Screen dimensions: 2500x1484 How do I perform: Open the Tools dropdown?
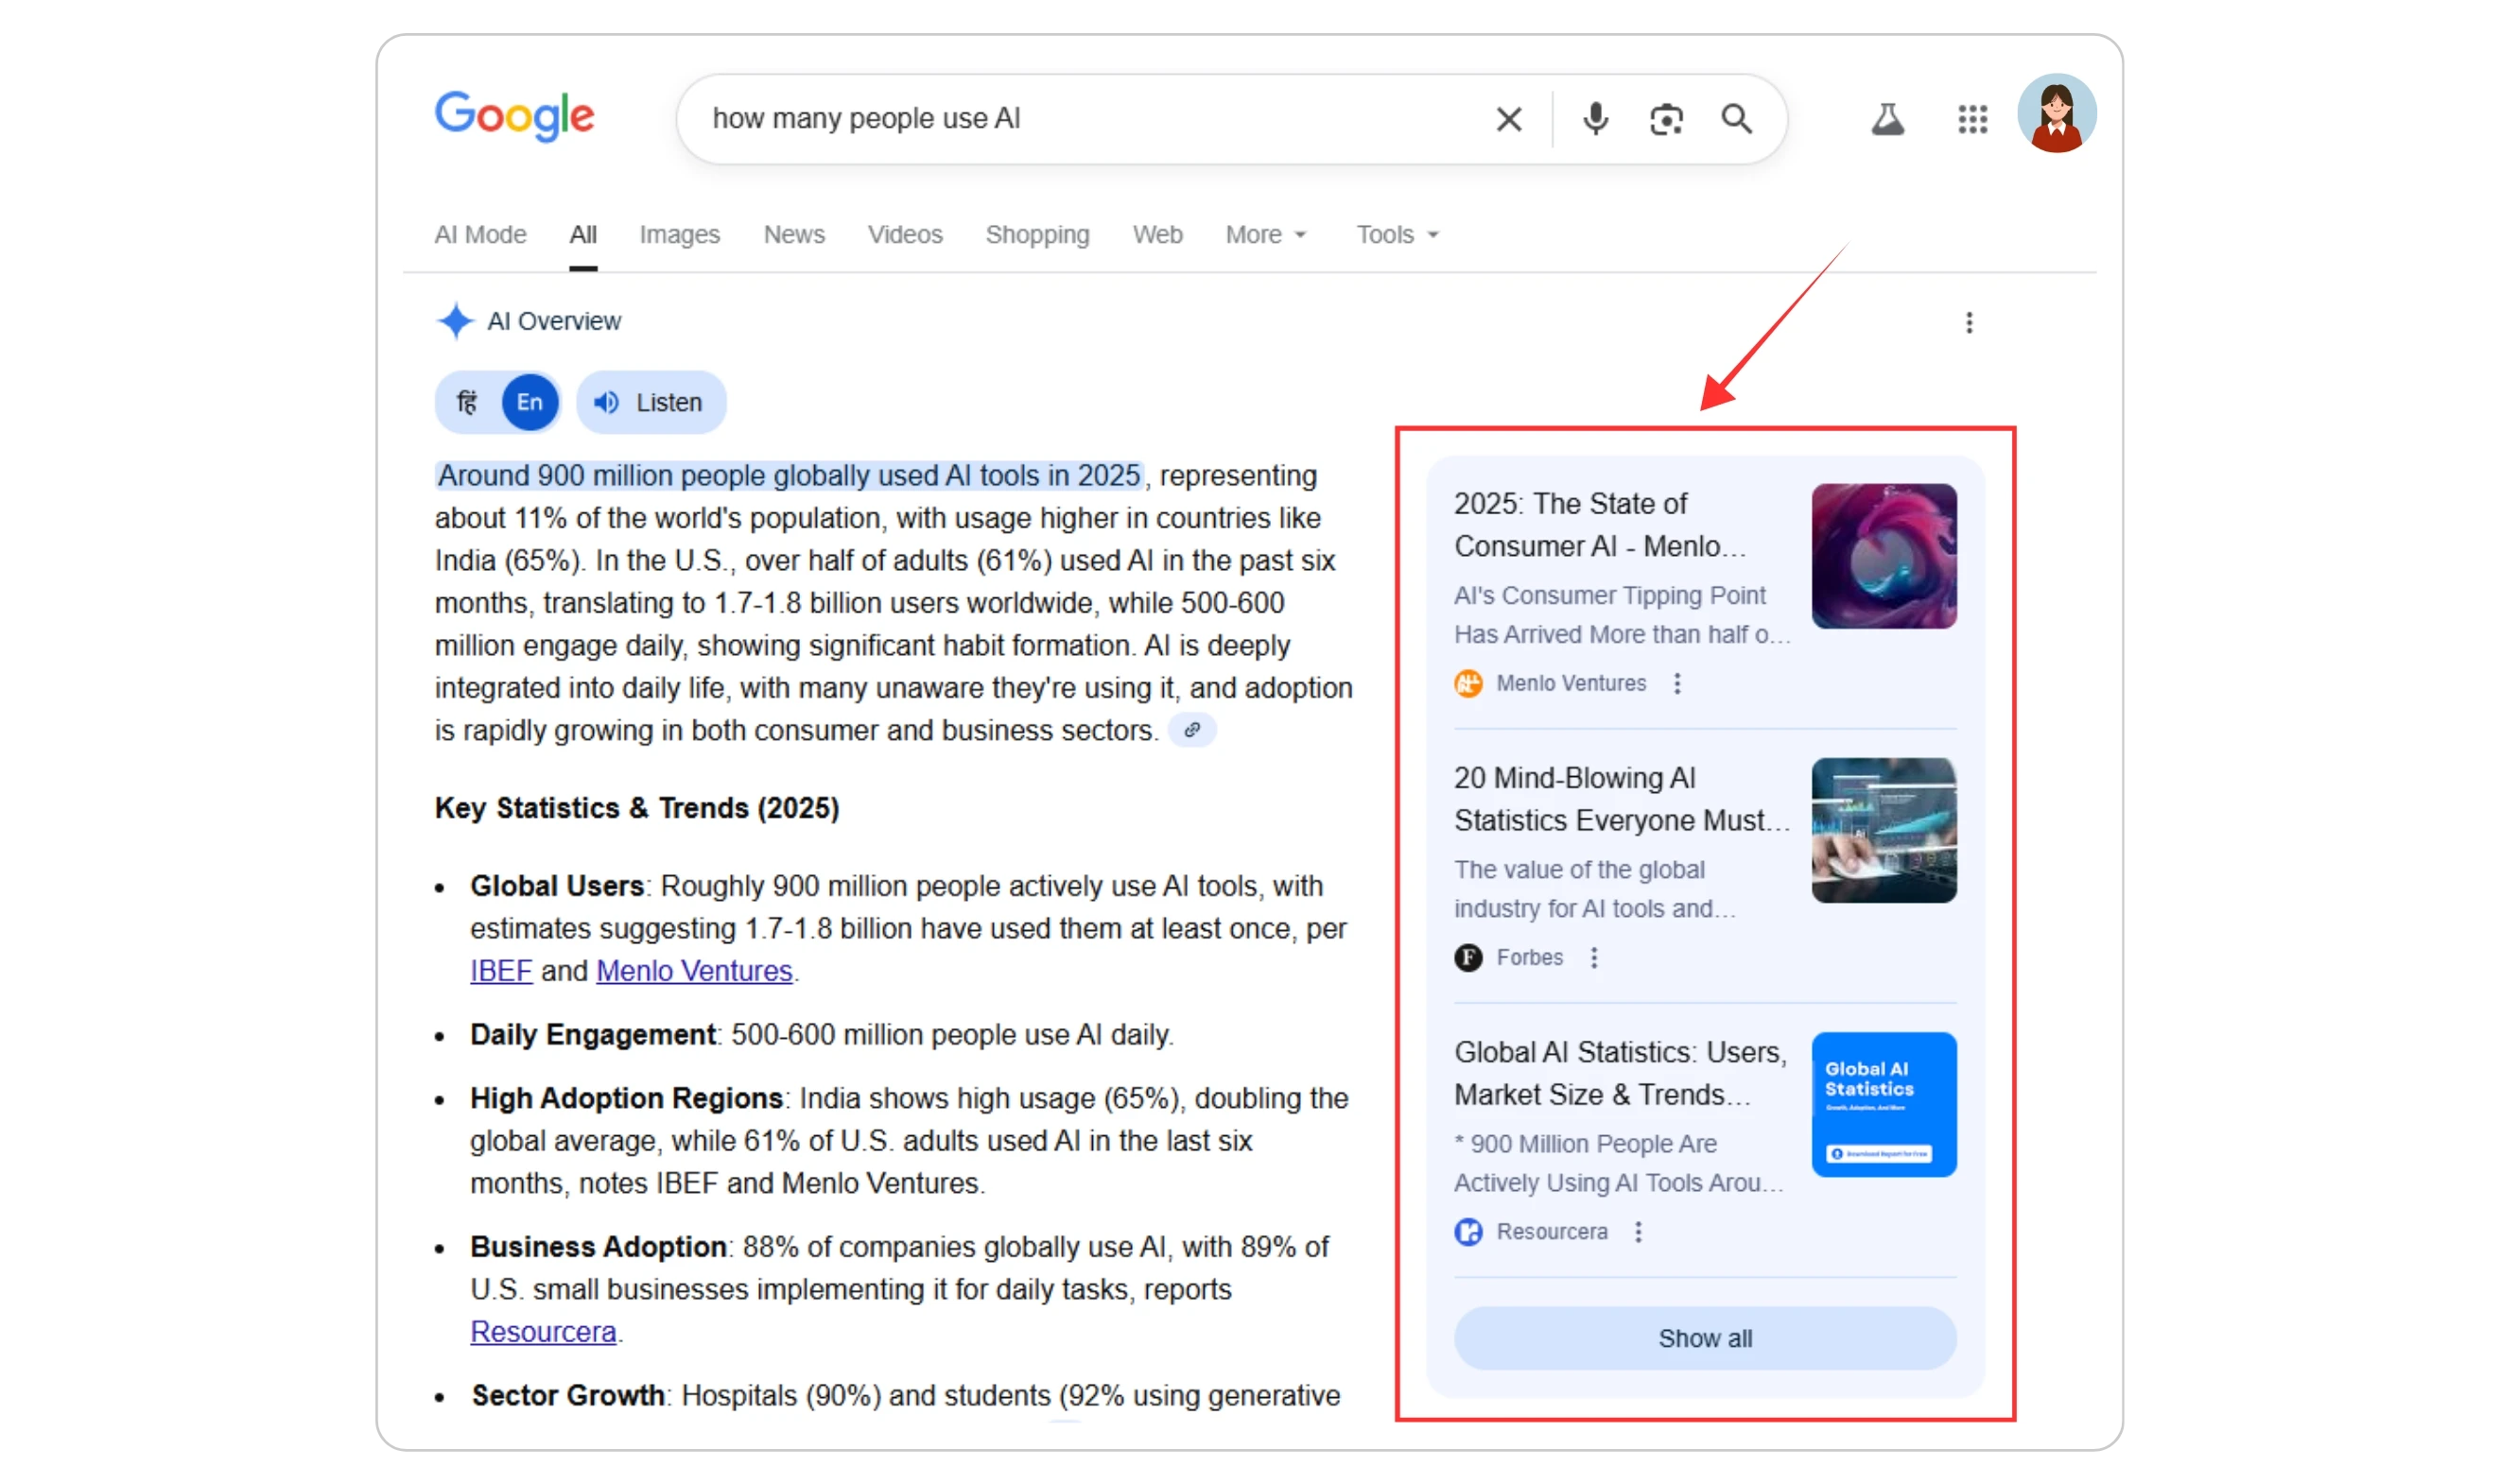[1396, 235]
